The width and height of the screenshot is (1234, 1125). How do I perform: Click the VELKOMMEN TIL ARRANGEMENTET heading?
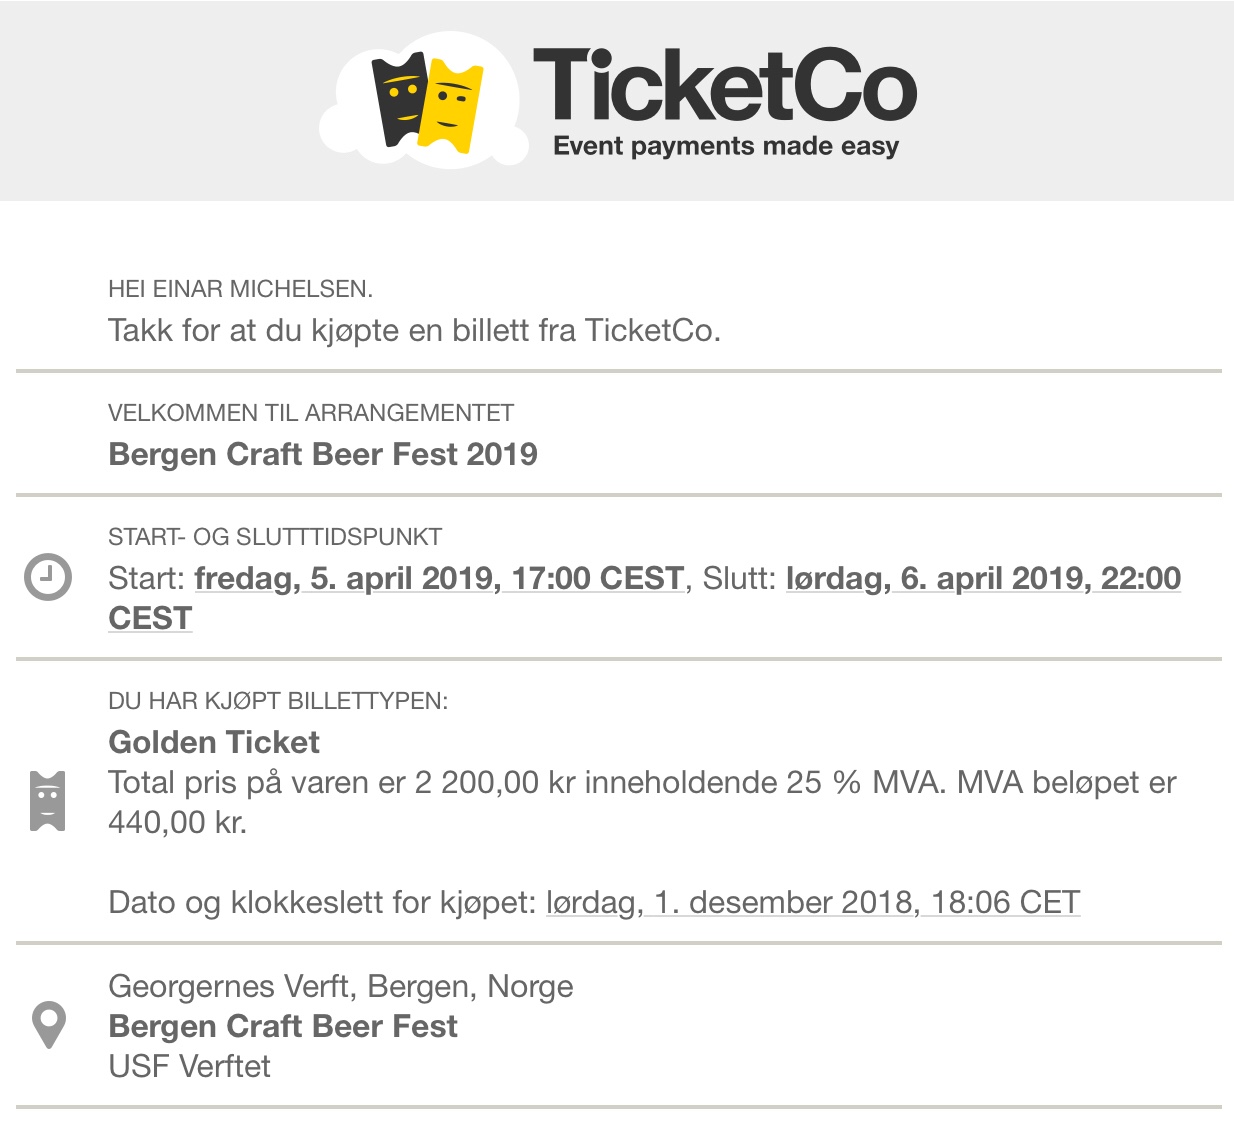tap(311, 413)
